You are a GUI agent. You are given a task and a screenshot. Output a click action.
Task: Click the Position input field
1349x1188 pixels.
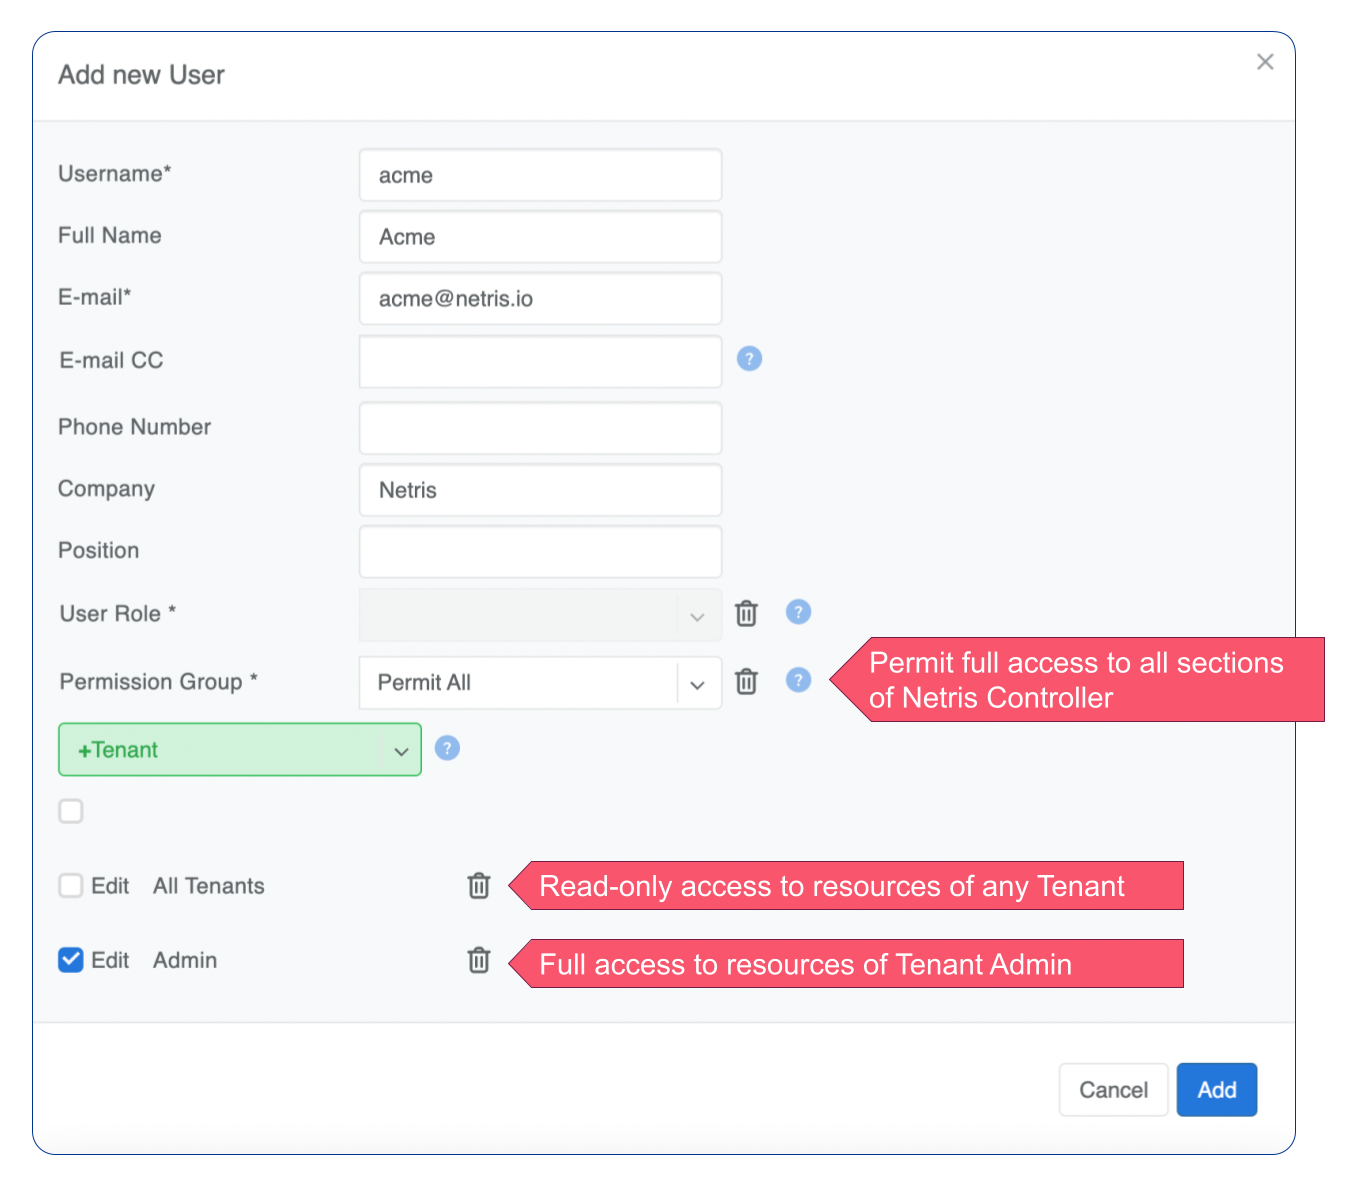(x=540, y=551)
